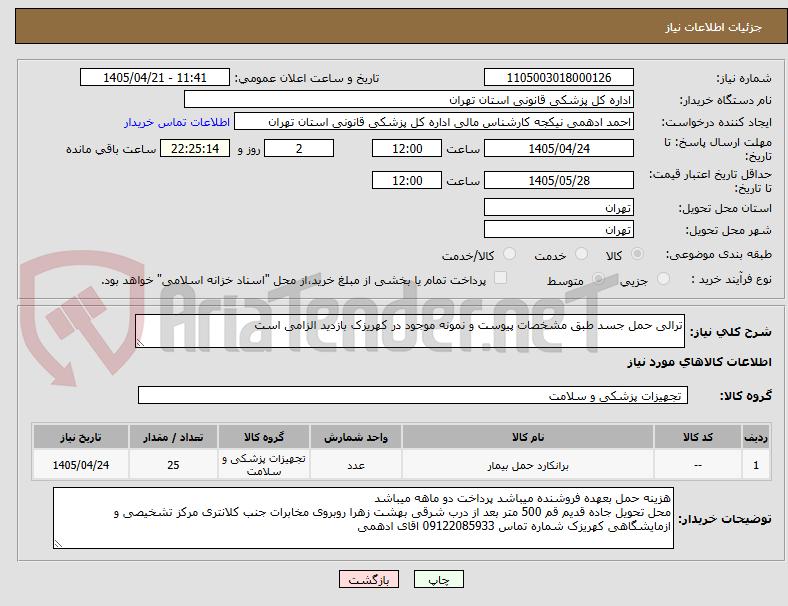Viewport: 788px width, 606px height.
Task: Click the تعداد / مقدار column header
Action: [x=173, y=437]
